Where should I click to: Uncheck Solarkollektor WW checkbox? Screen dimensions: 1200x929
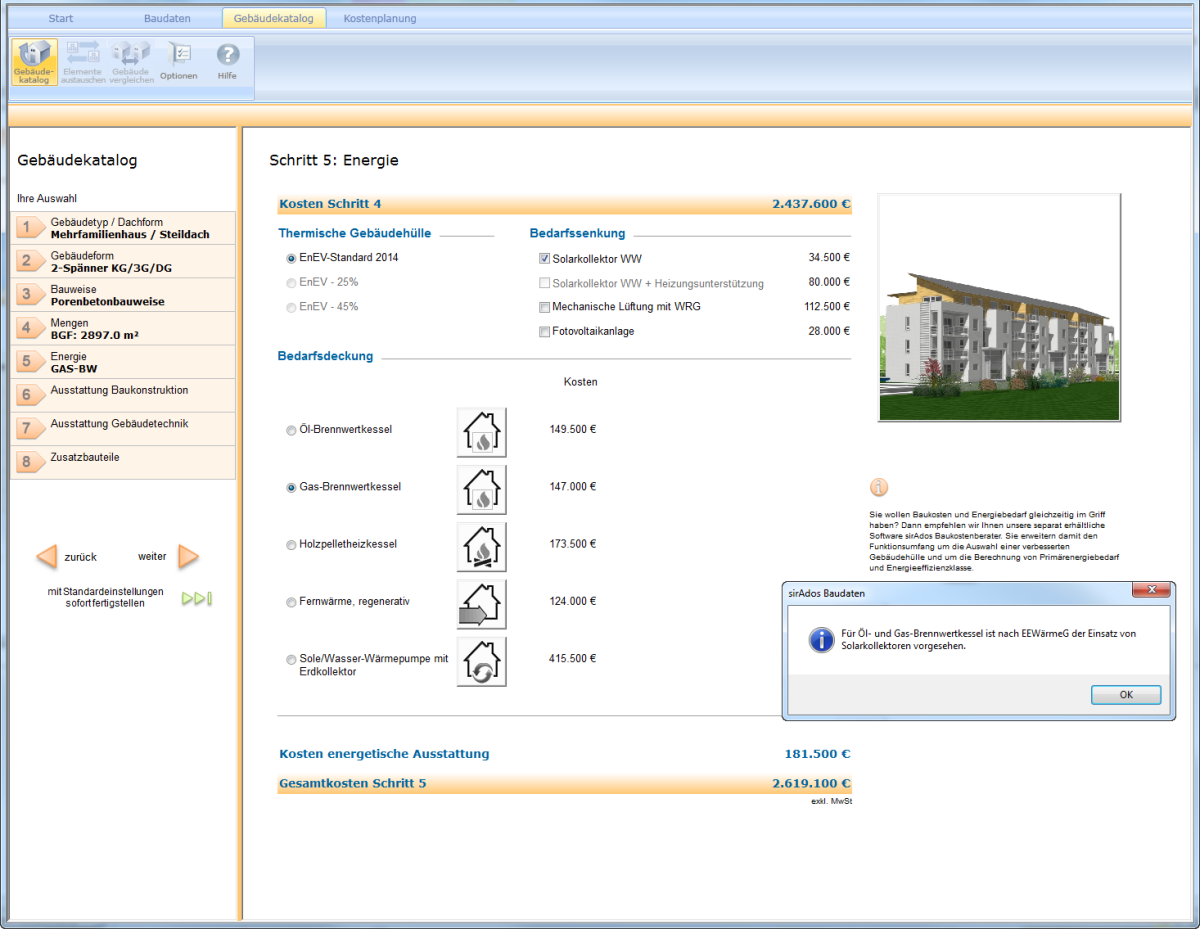coord(545,258)
